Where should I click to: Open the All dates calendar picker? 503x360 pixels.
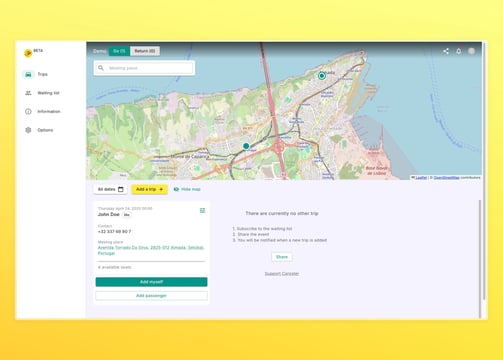pyautogui.click(x=110, y=189)
